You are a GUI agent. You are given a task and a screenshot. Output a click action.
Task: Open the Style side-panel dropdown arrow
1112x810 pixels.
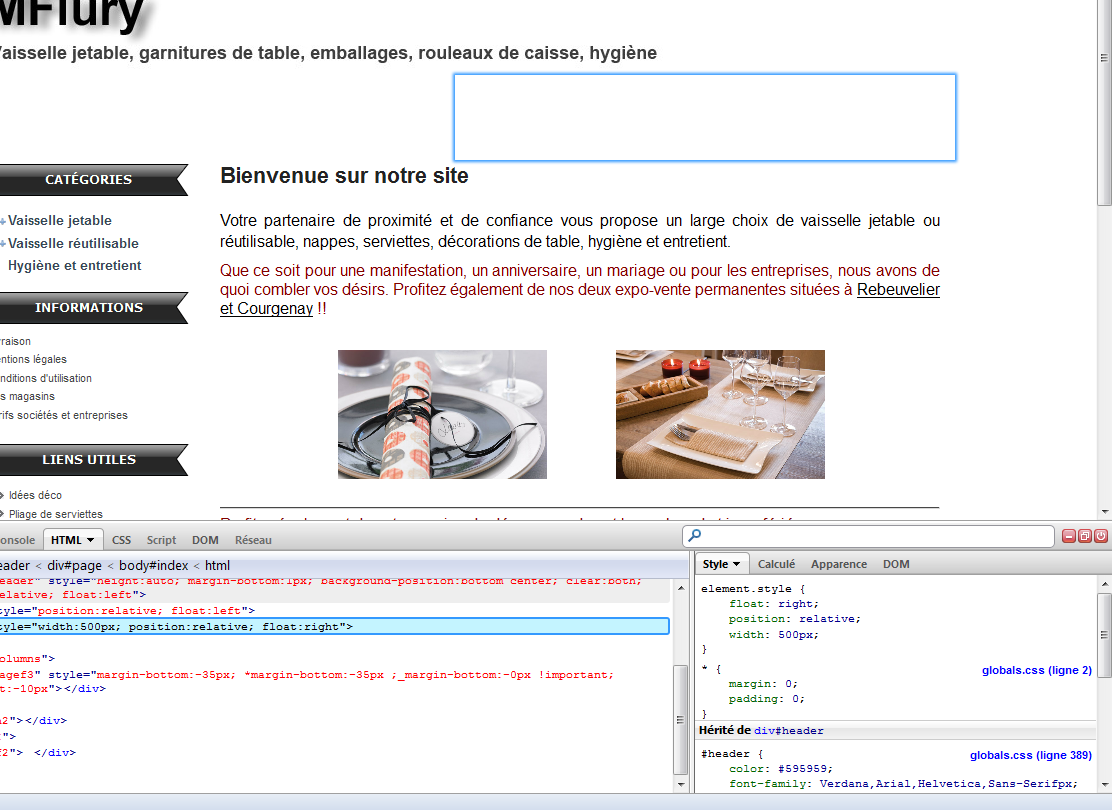(x=736, y=565)
